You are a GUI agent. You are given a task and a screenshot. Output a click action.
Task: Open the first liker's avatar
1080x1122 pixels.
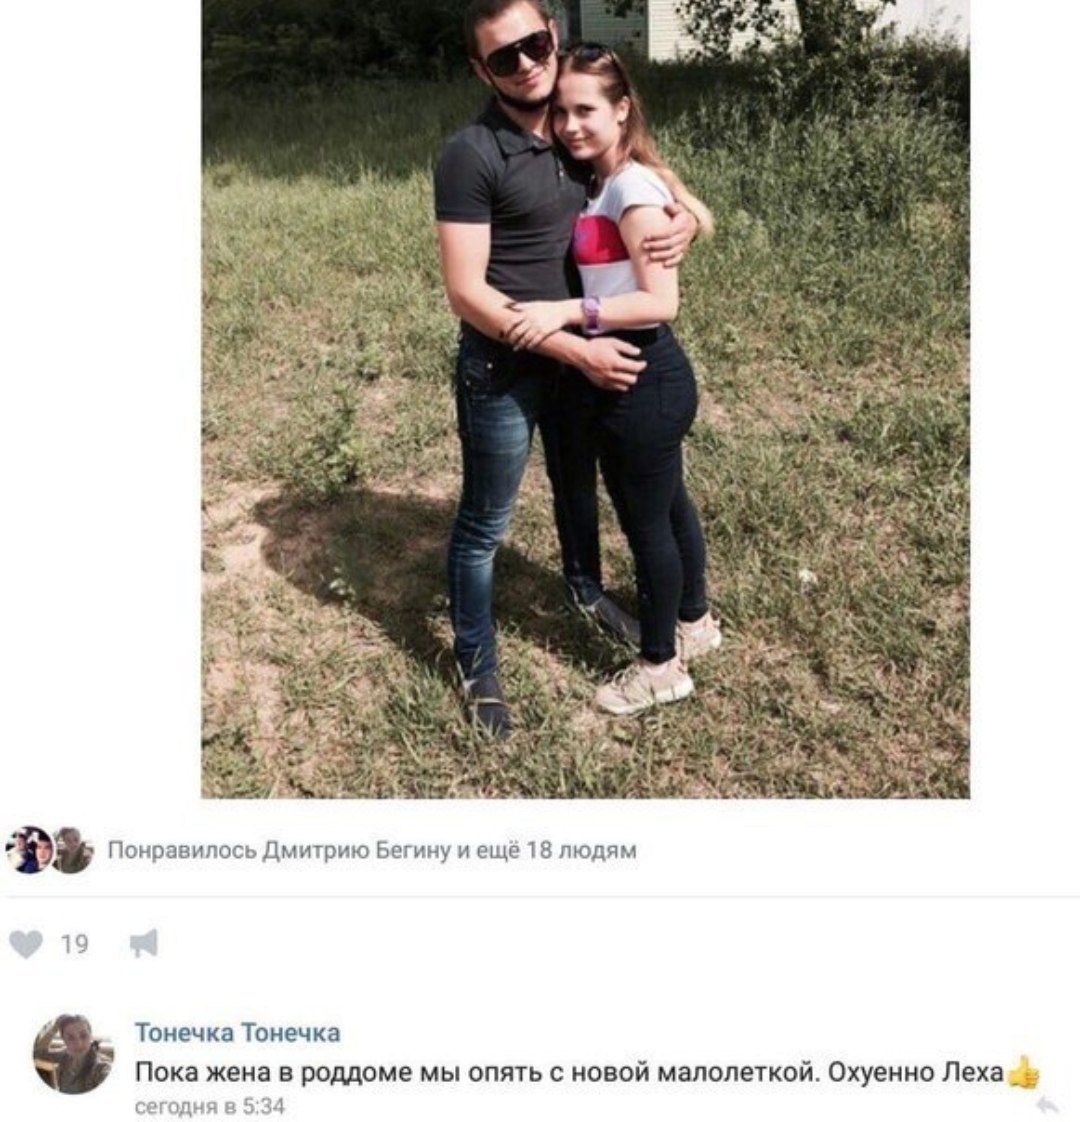point(29,849)
